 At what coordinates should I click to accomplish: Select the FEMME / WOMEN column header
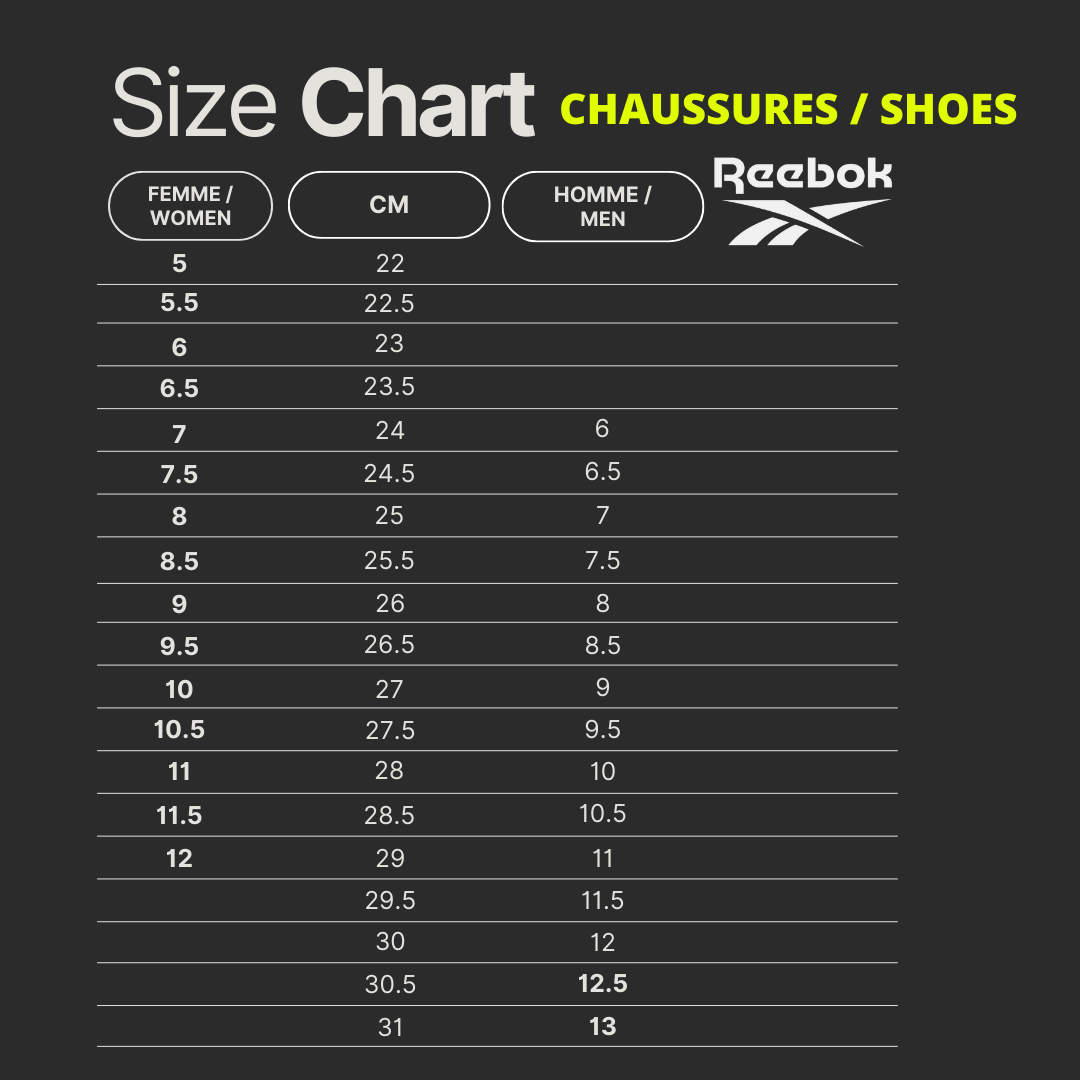pos(190,206)
